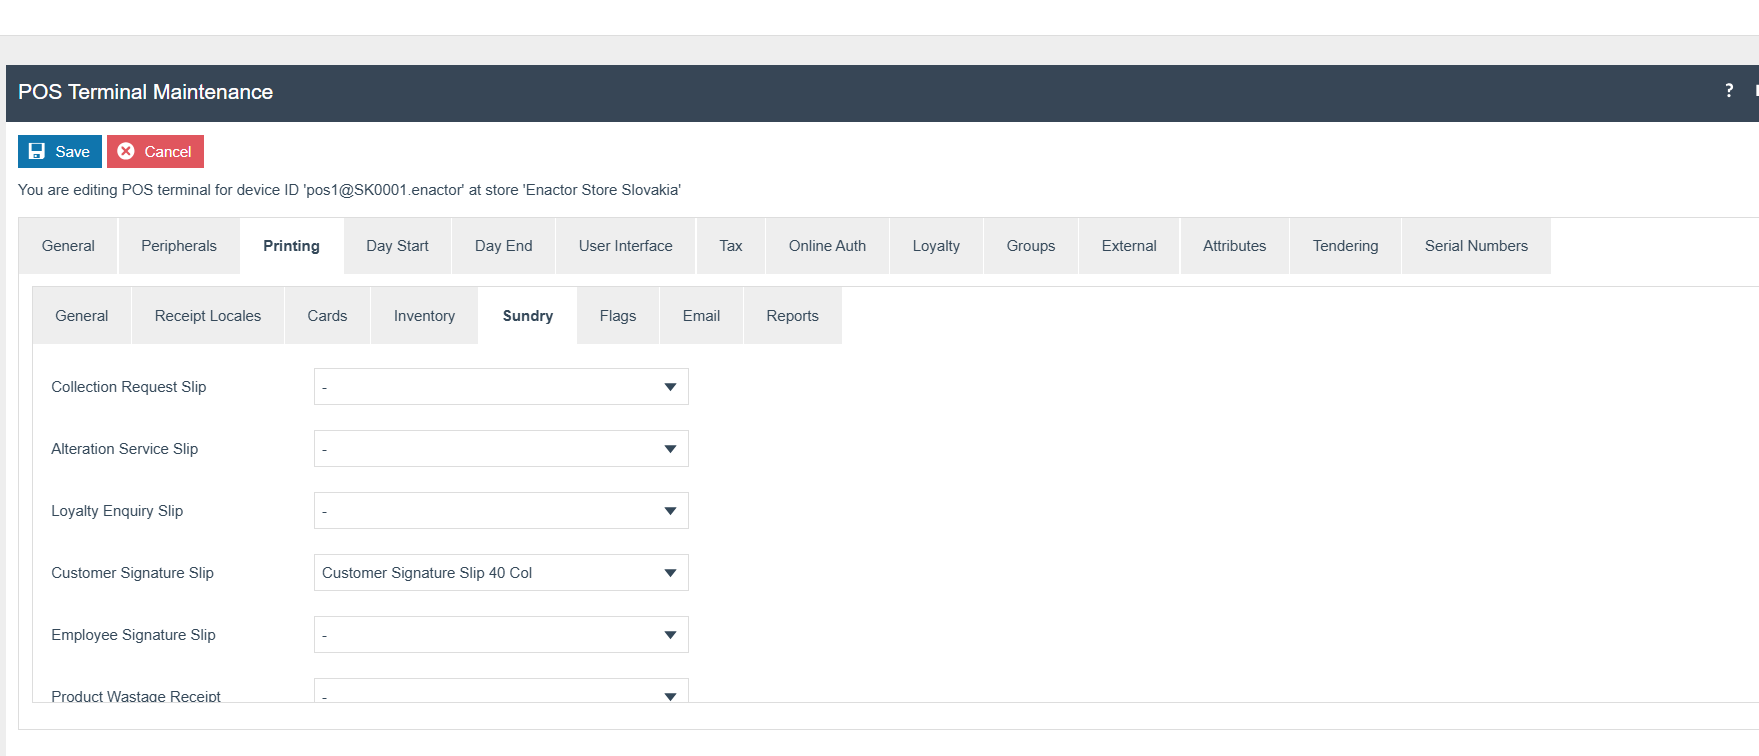Select the Tax tab

point(731,246)
